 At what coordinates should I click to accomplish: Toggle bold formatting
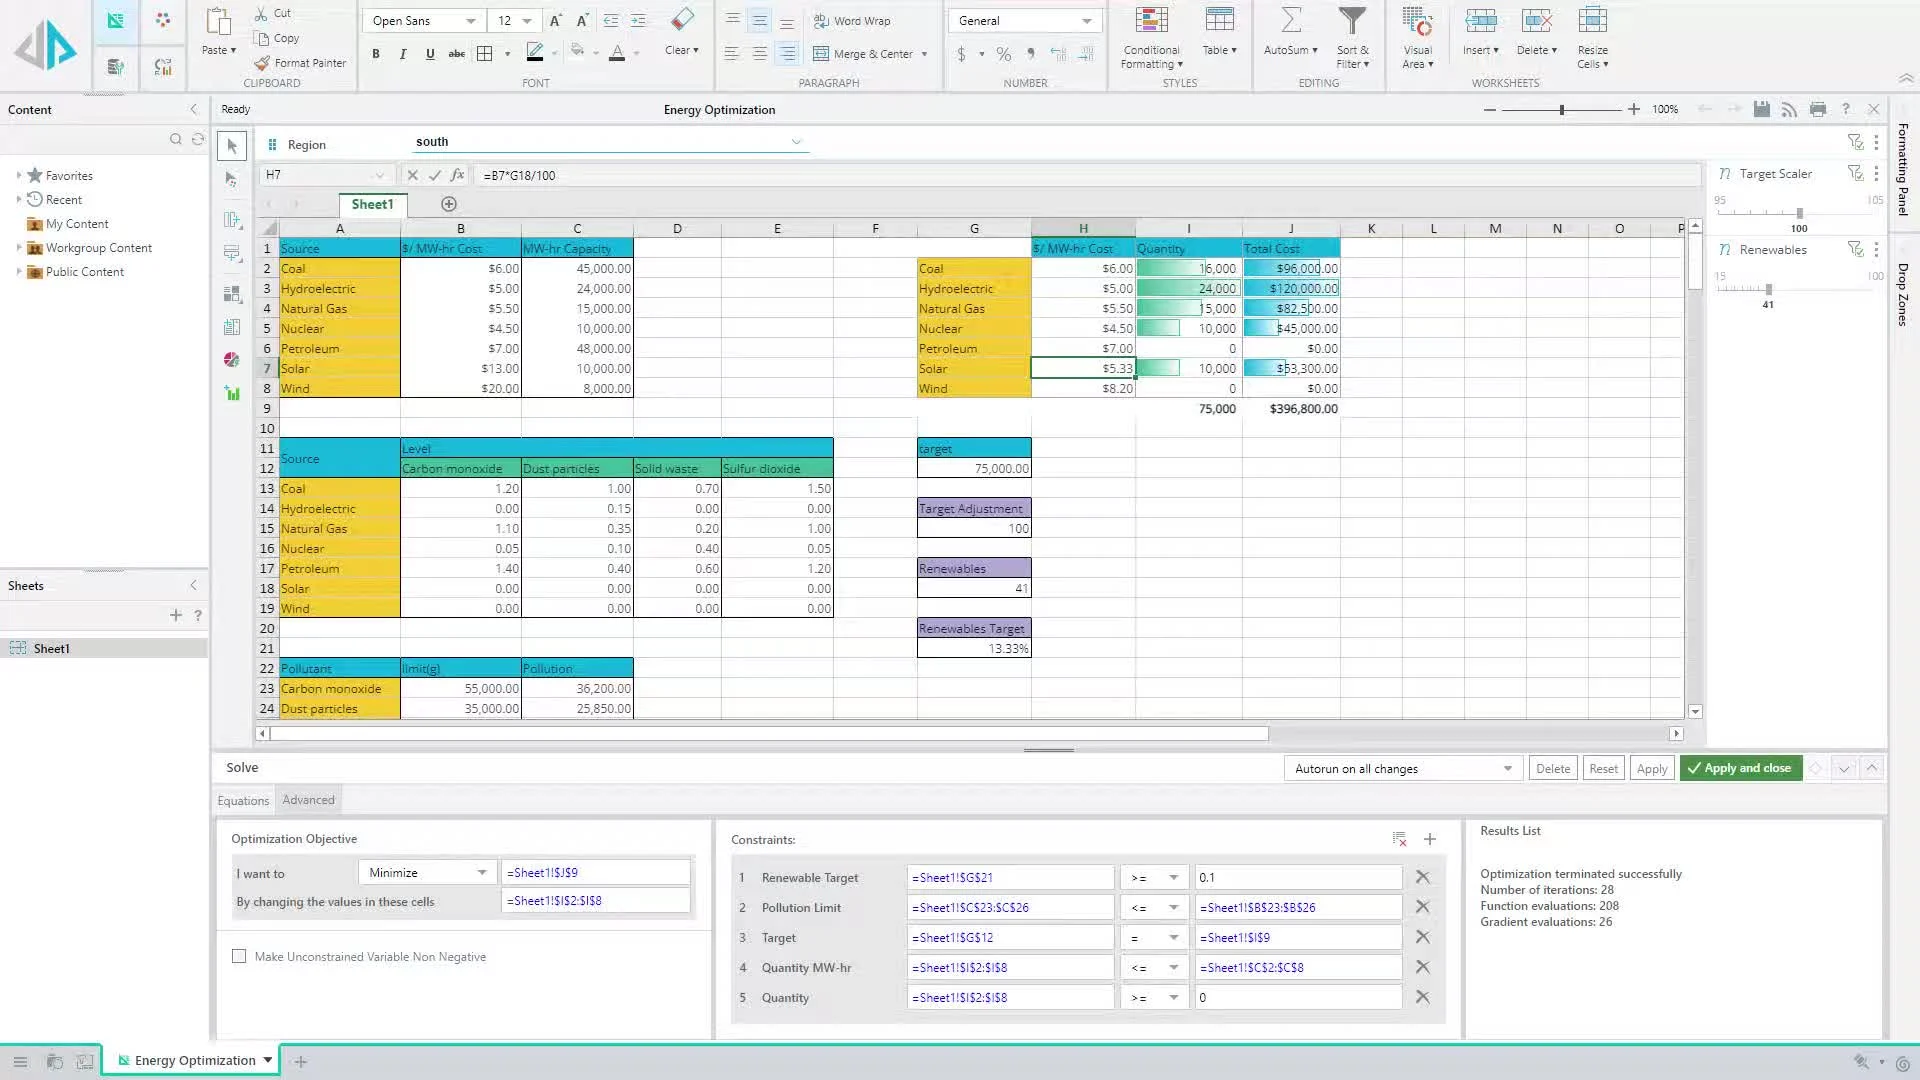coord(376,54)
